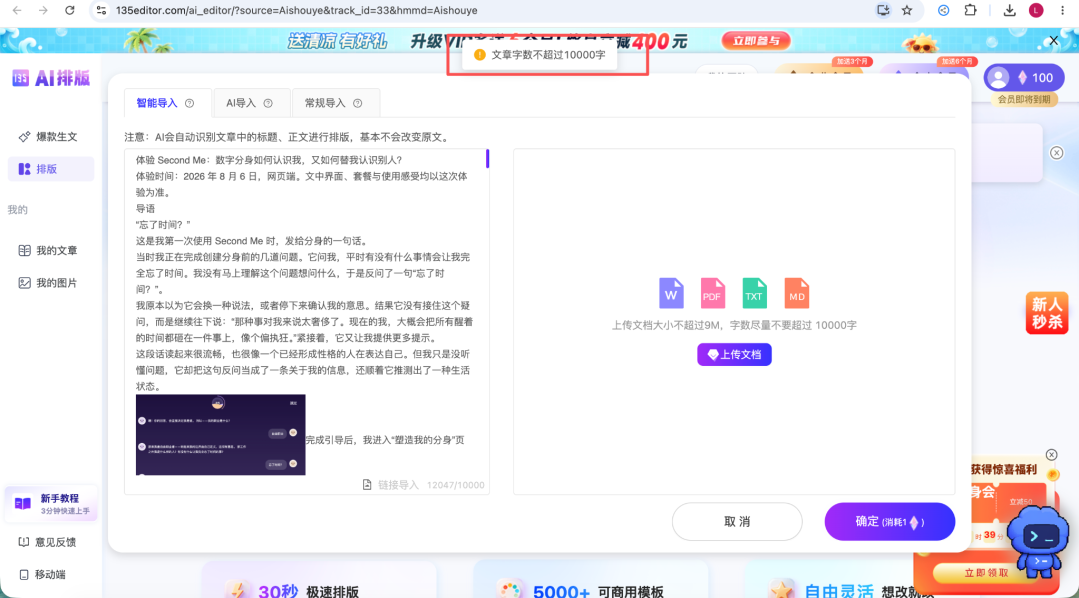Go forward in browser history

click(43, 10)
